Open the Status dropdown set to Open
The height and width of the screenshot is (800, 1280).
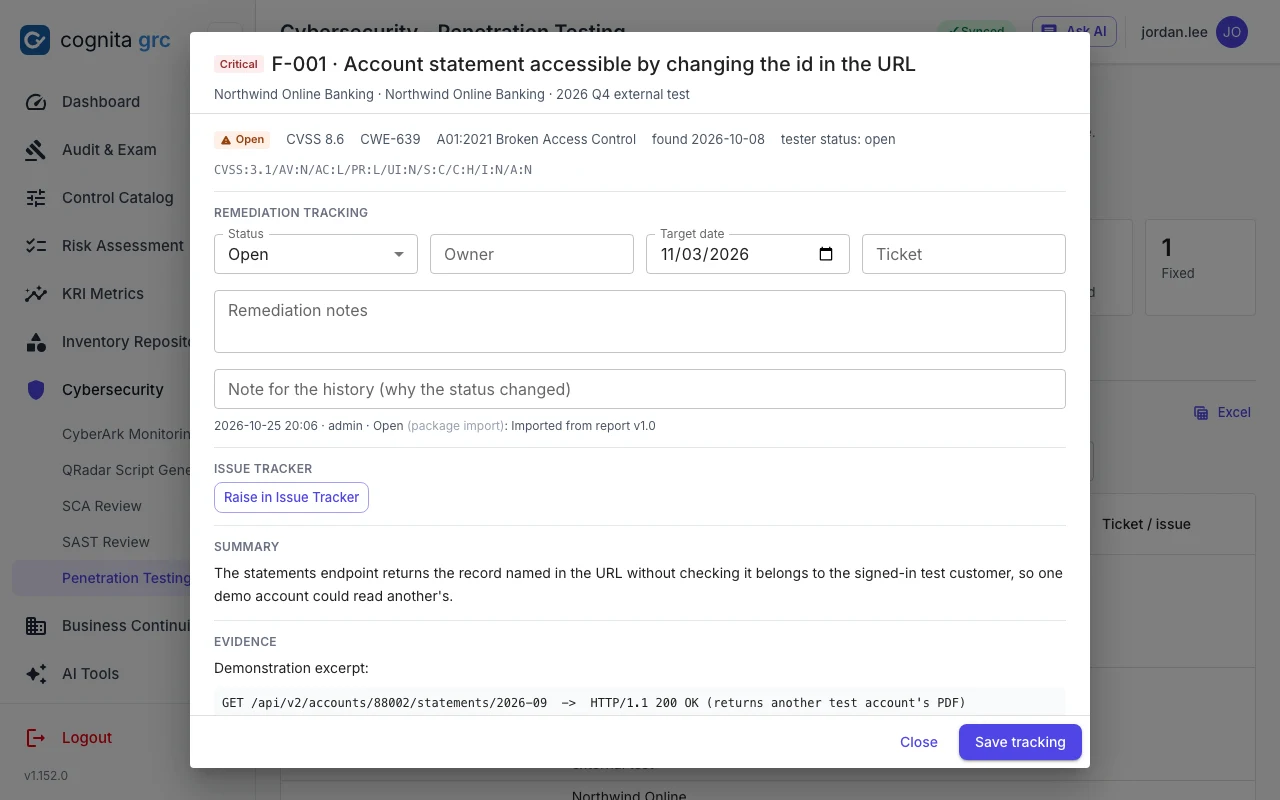tap(316, 254)
